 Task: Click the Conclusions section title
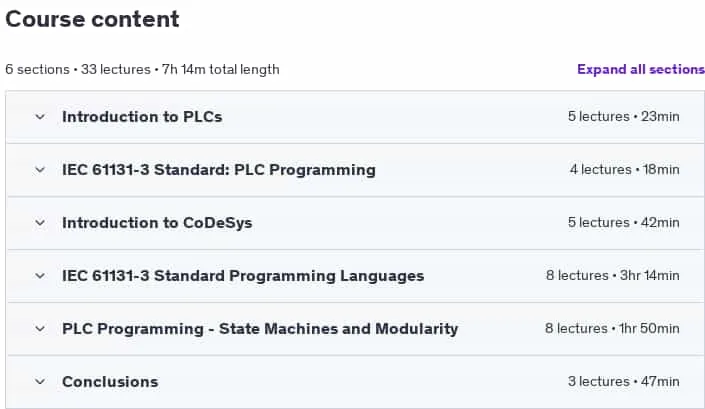tap(110, 382)
